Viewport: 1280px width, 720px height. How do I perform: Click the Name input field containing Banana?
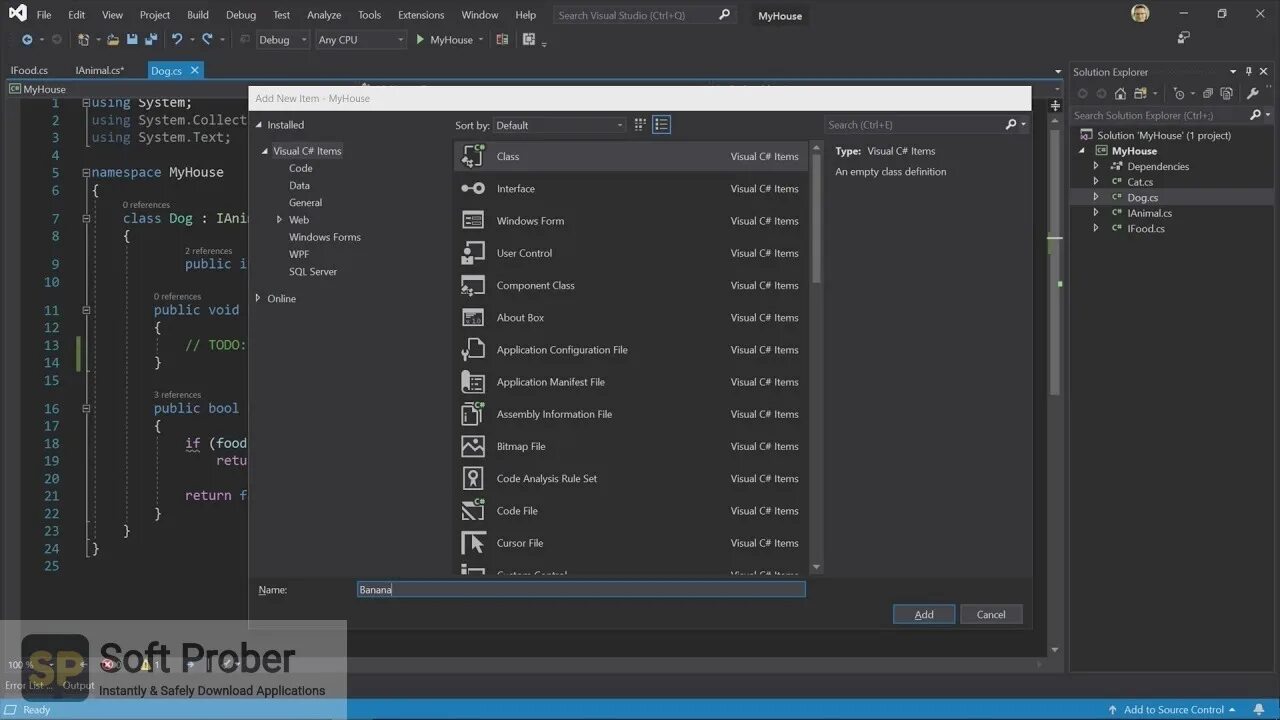pyautogui.click(x=581, y=590)
